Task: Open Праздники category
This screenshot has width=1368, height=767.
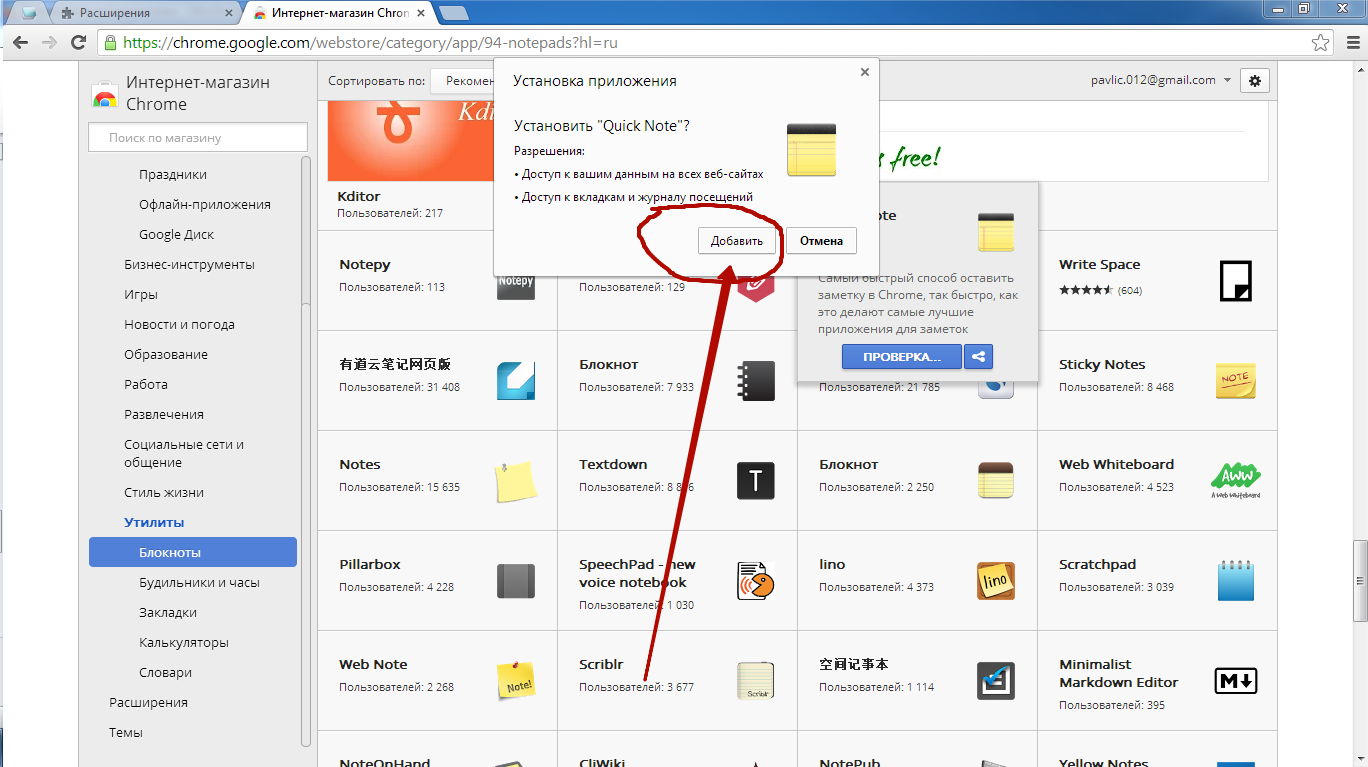Action: (x=173, y=174)
